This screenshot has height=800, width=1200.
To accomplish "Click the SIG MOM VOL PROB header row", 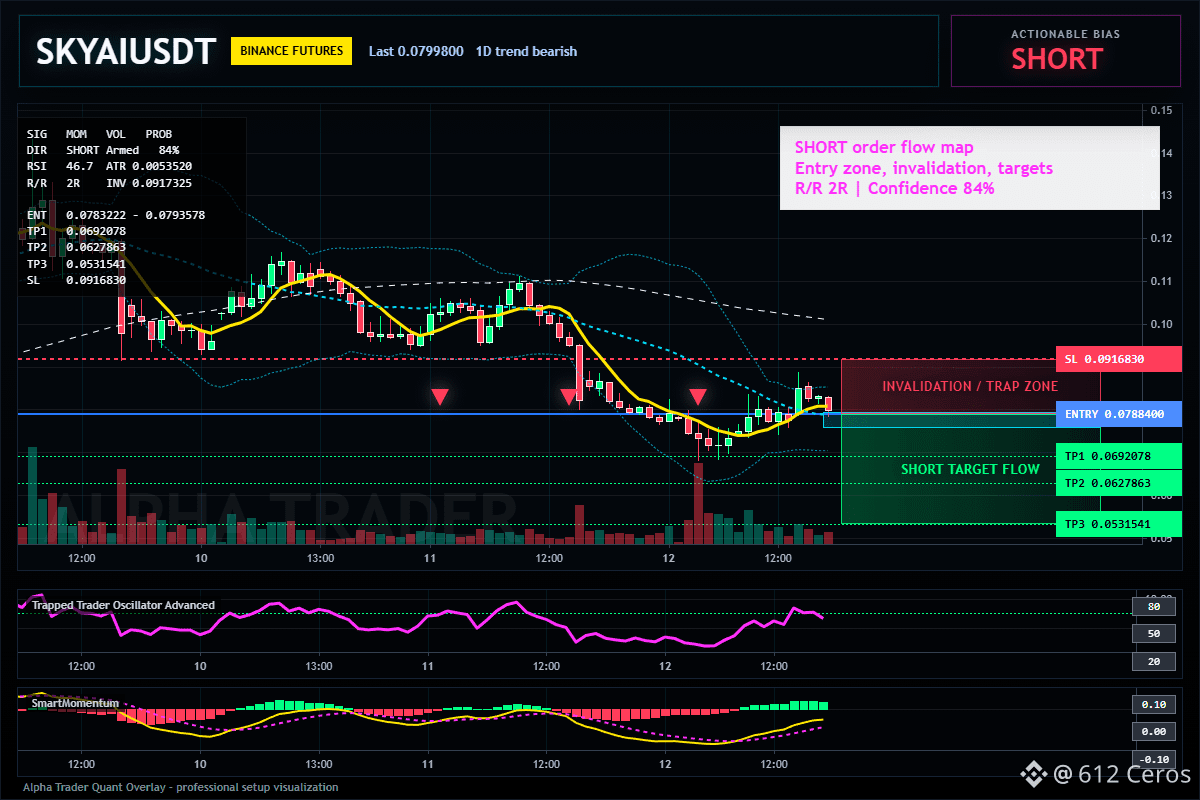I will click(99, 133).
